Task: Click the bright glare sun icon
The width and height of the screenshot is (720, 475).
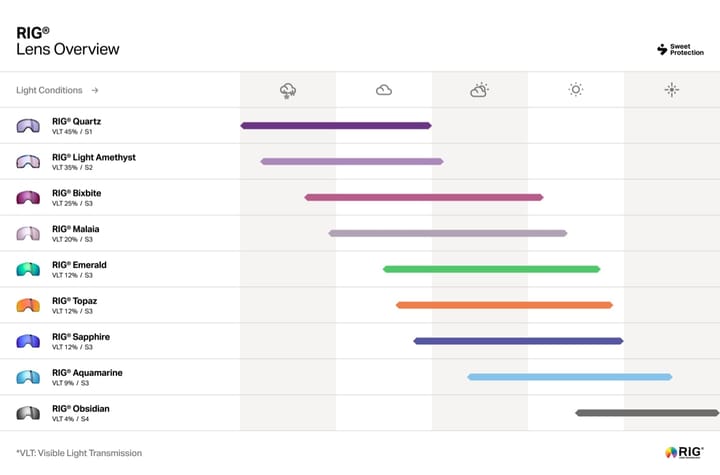Action: [672, 90]
